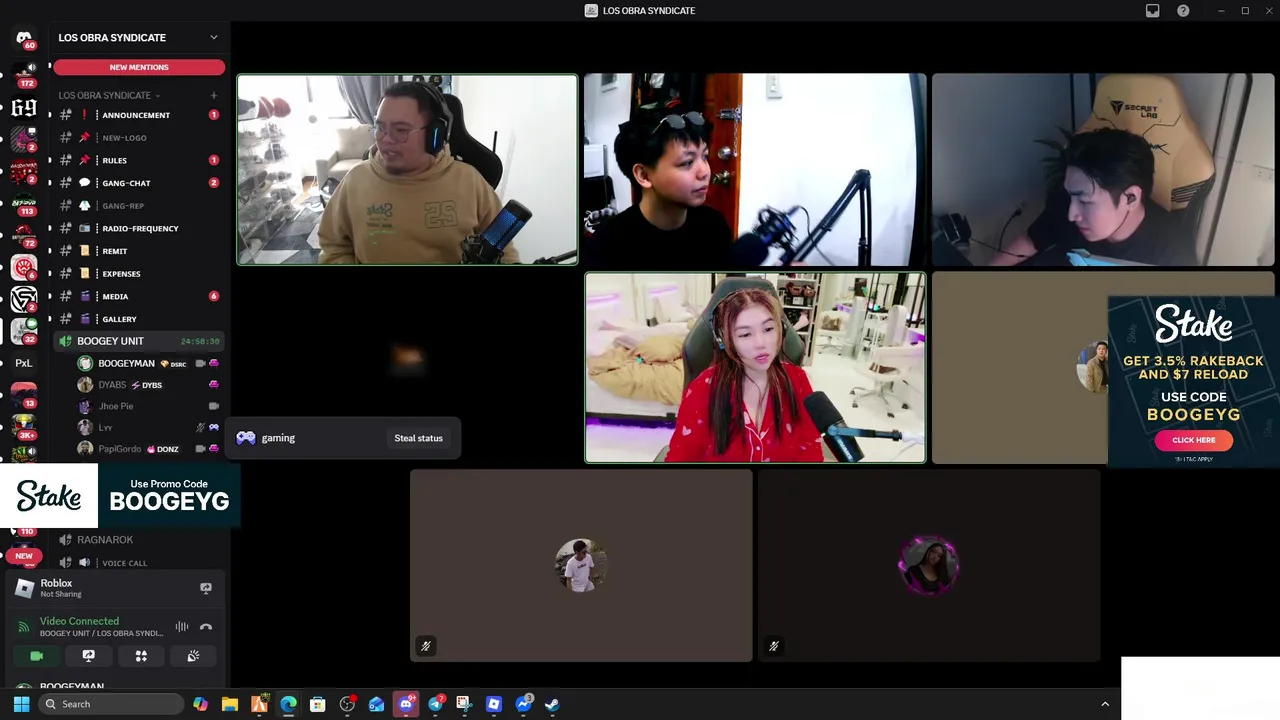Open the activities launcher button
The height and width of the screenshot is (720, 1280).
click(141, 656)
